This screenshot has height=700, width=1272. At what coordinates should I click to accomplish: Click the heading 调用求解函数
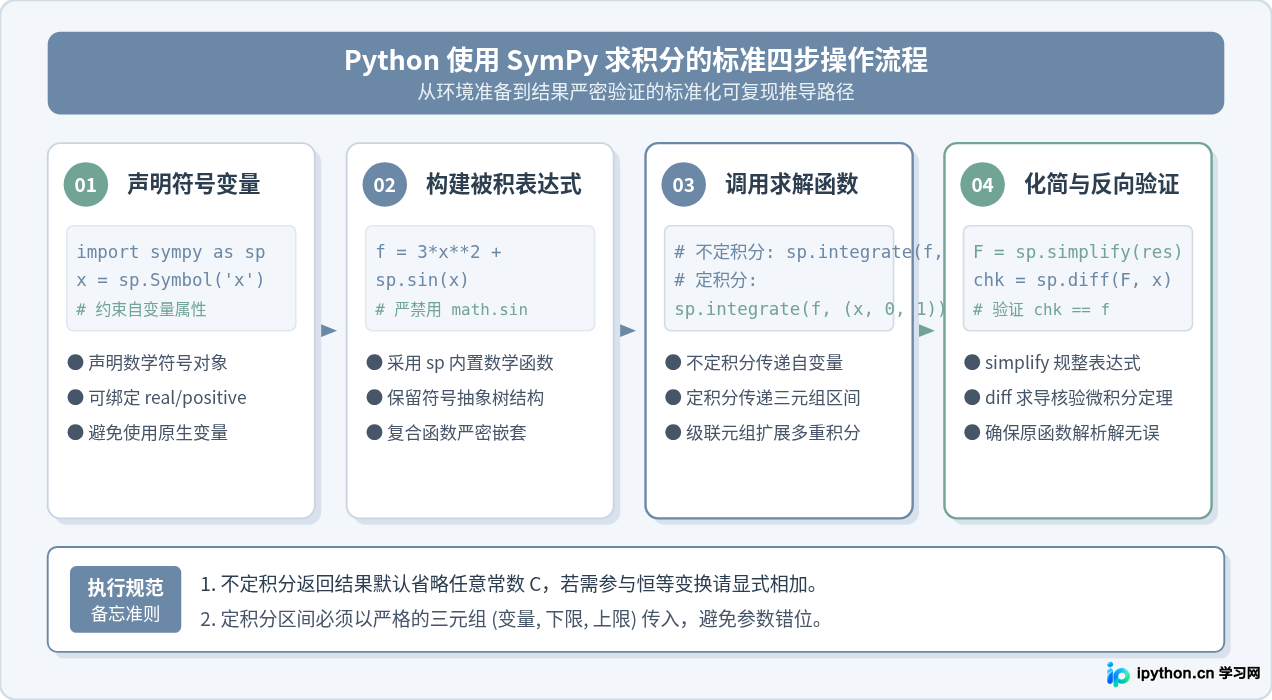(791, 184)
